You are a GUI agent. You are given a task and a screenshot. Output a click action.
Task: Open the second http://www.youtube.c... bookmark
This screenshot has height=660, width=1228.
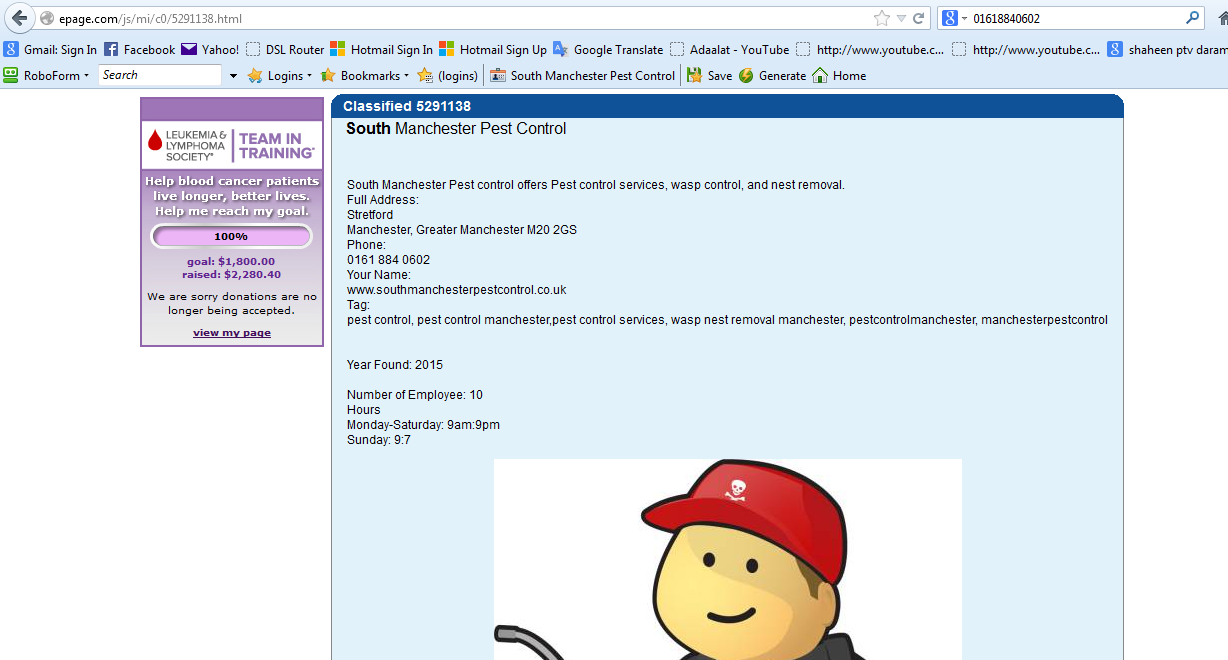click(x=1026, y=49)
